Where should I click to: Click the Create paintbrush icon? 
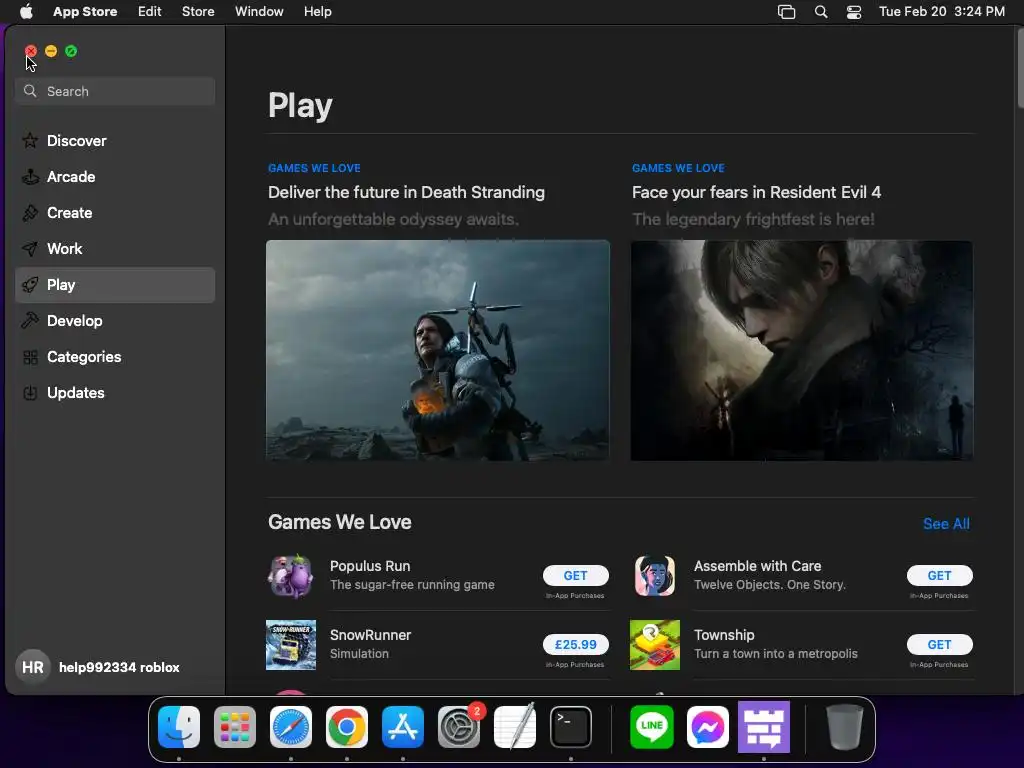pos(30,213)
